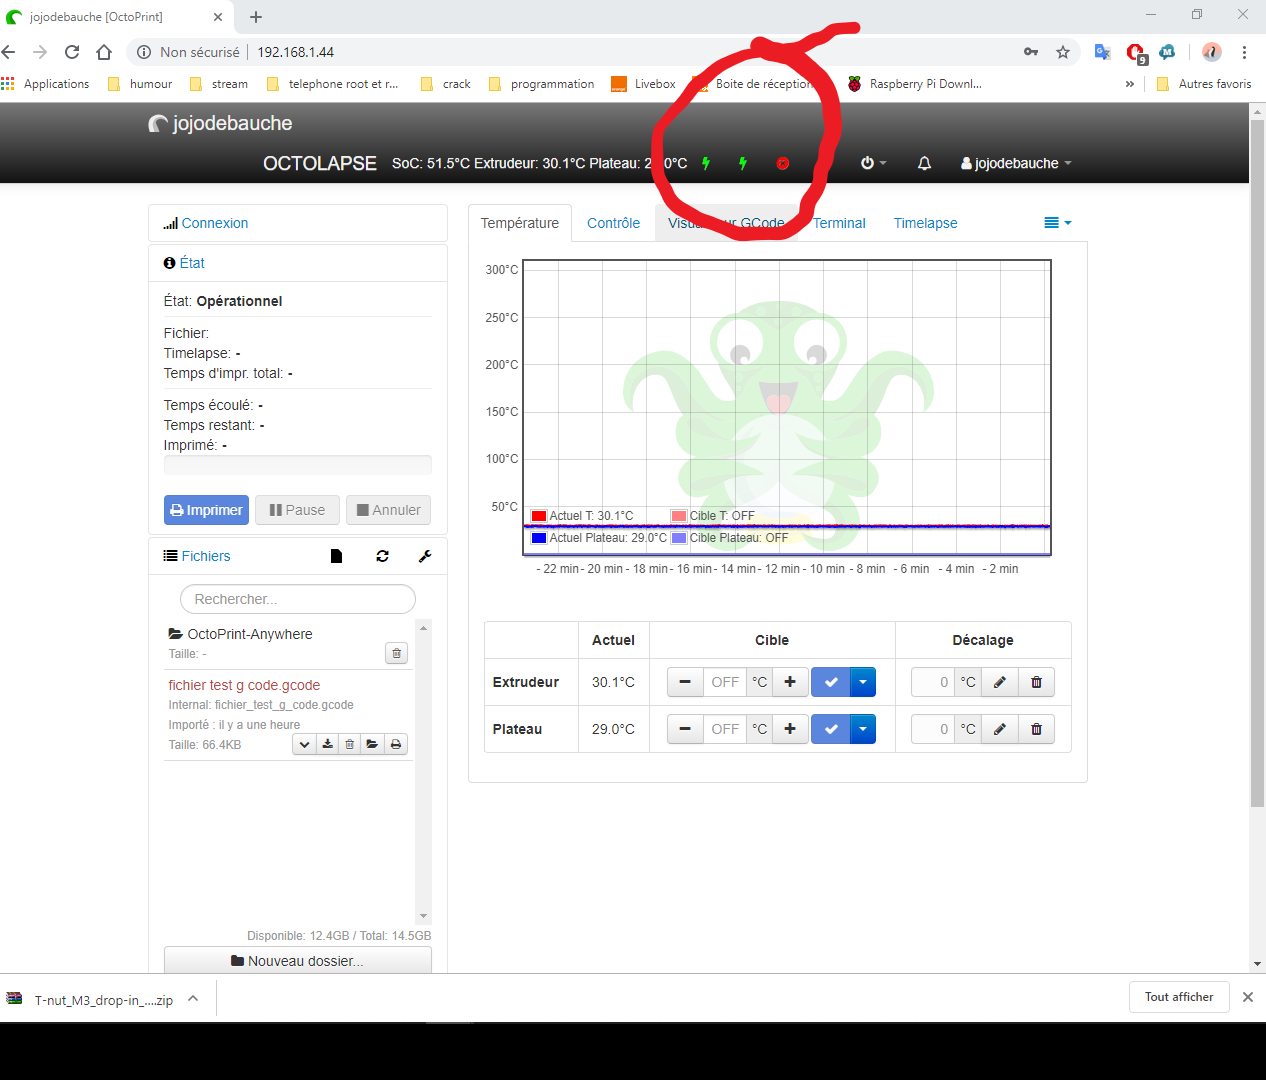
Task: Click the jojodebauche OctoPrint logo title
Action: pyautogui.click(x=220, y=123)
